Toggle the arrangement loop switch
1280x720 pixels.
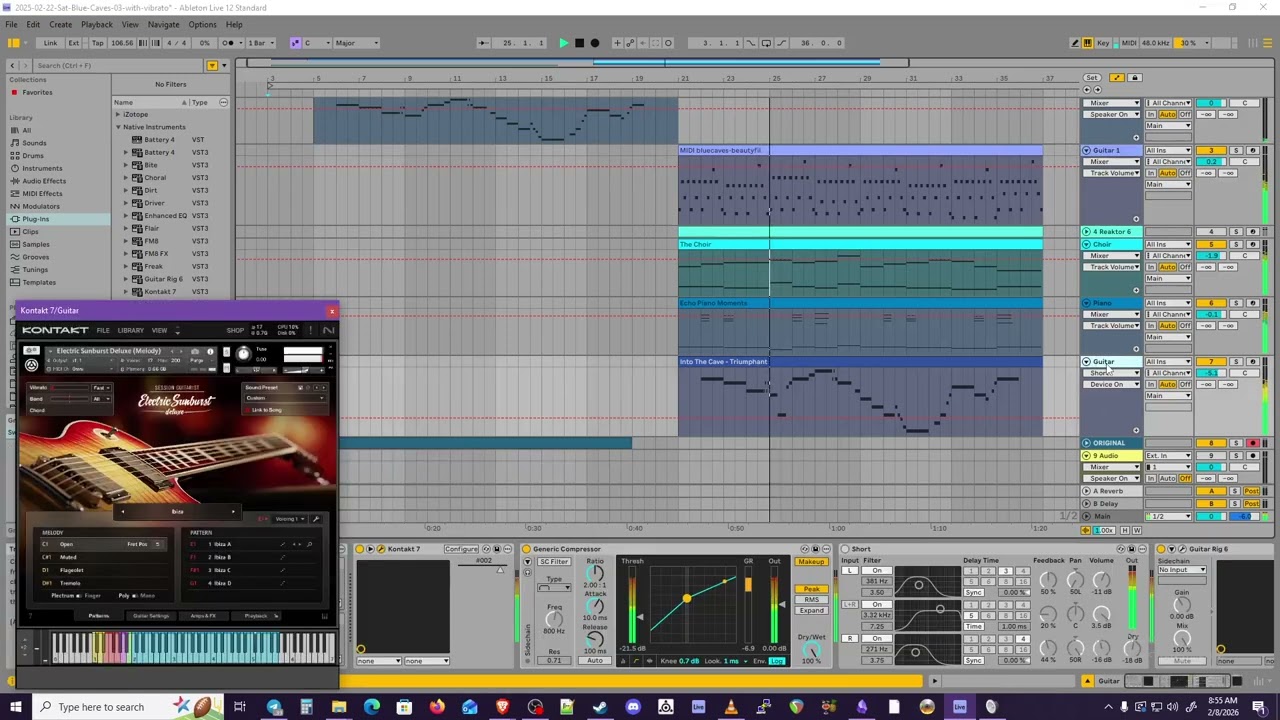(x=767, y=43)
